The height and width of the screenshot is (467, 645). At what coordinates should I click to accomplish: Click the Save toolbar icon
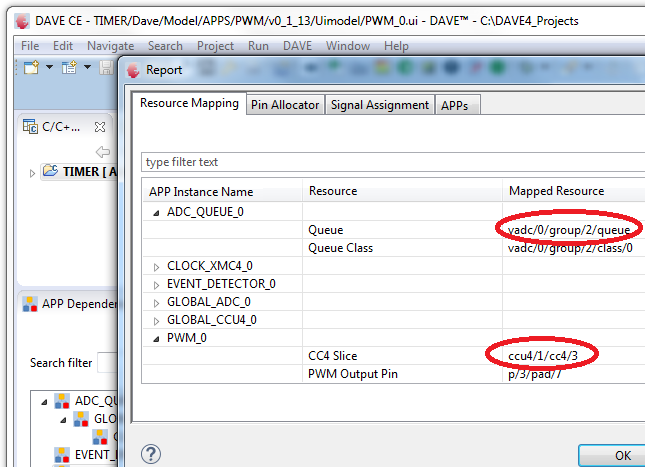(106, 67)
